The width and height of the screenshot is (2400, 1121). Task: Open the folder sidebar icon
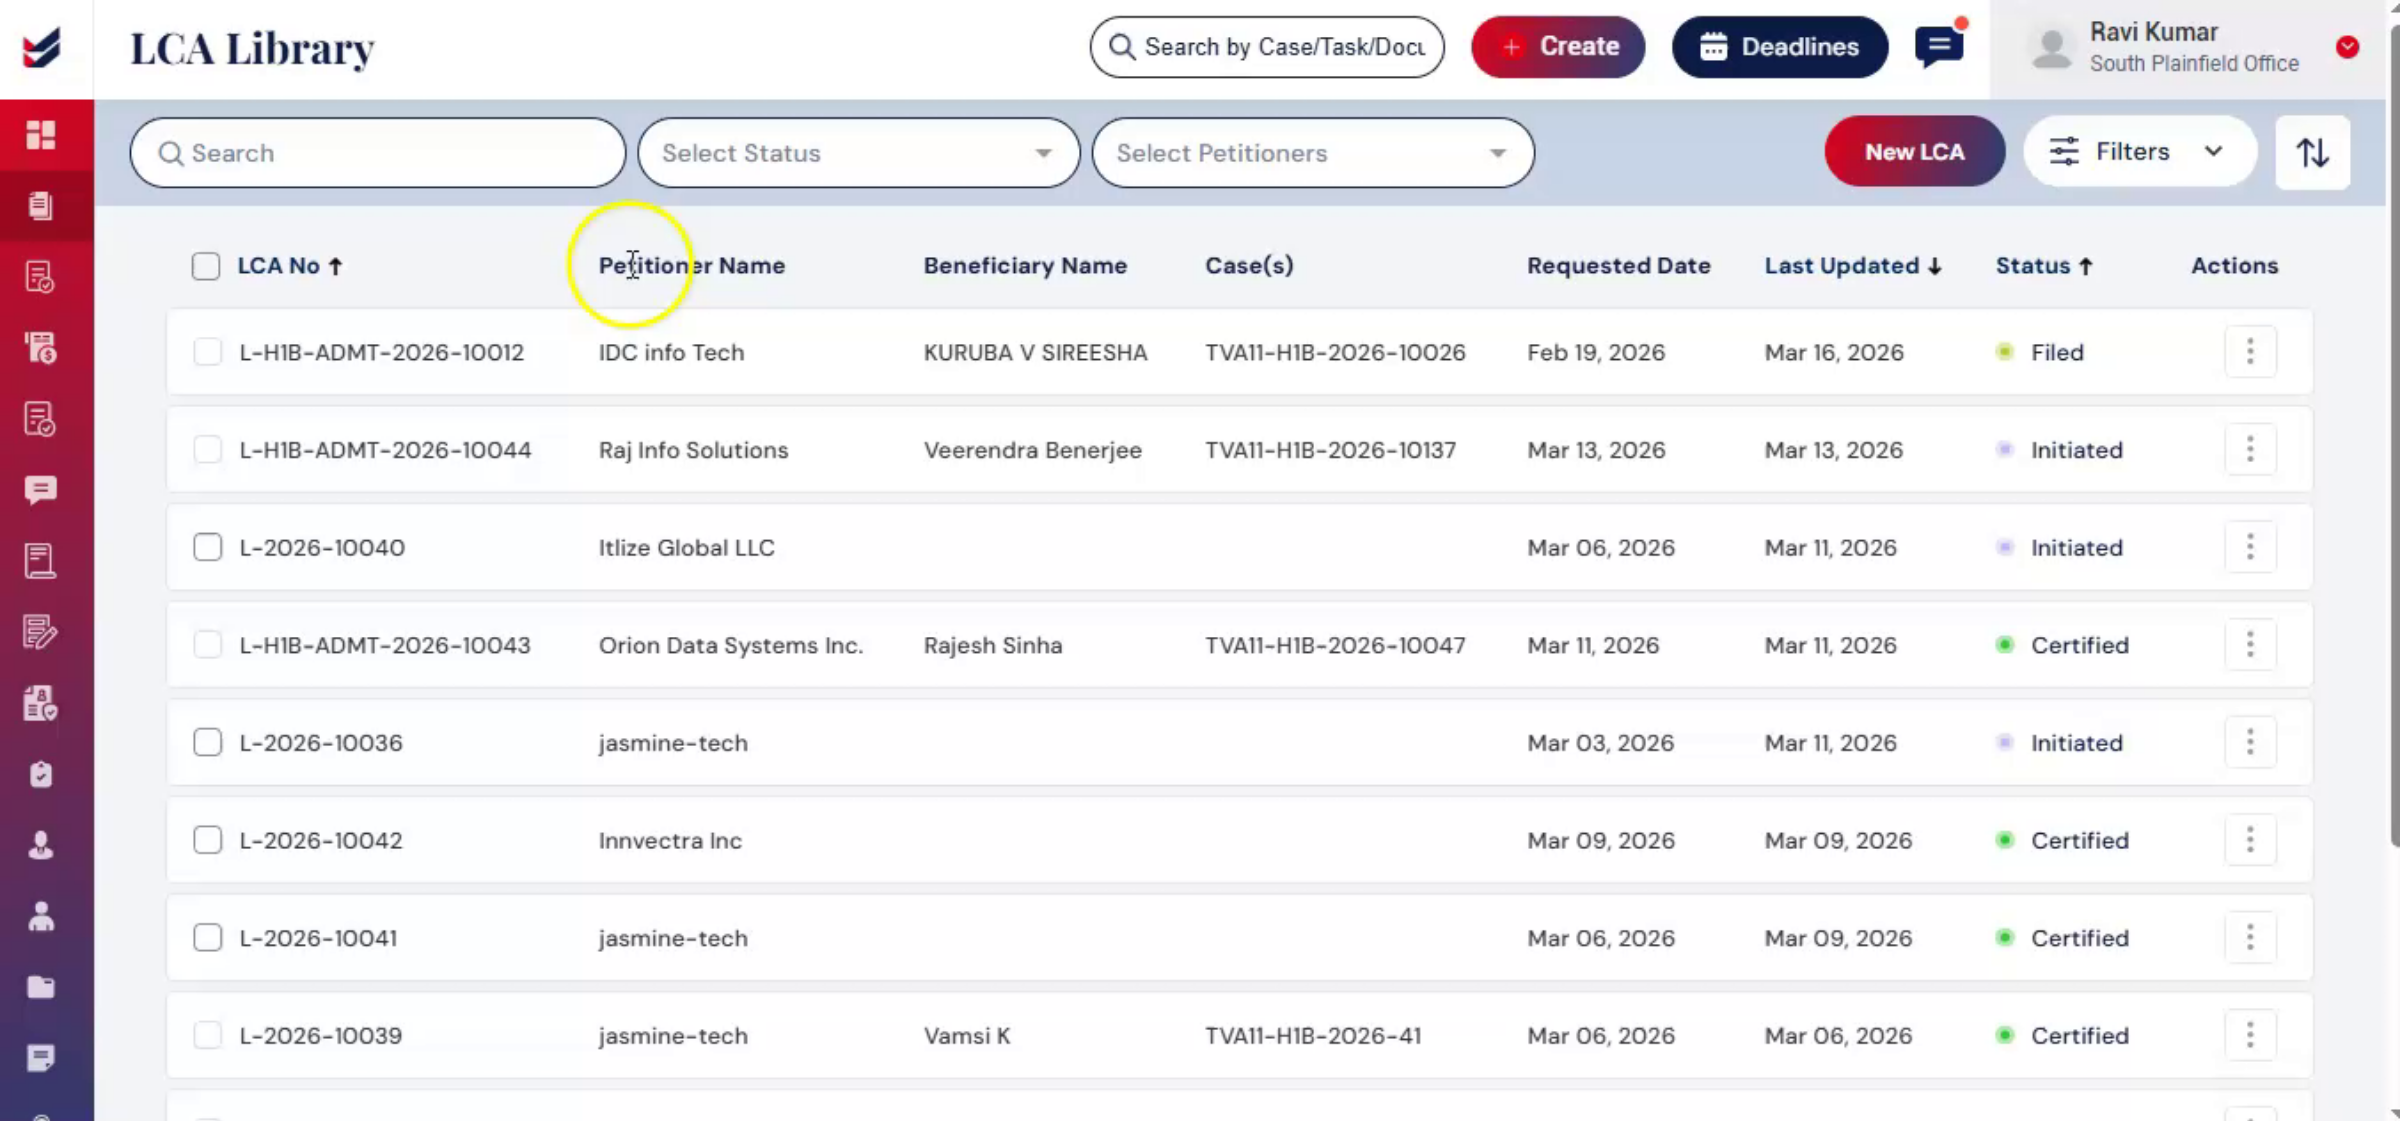tap(41, 987)
